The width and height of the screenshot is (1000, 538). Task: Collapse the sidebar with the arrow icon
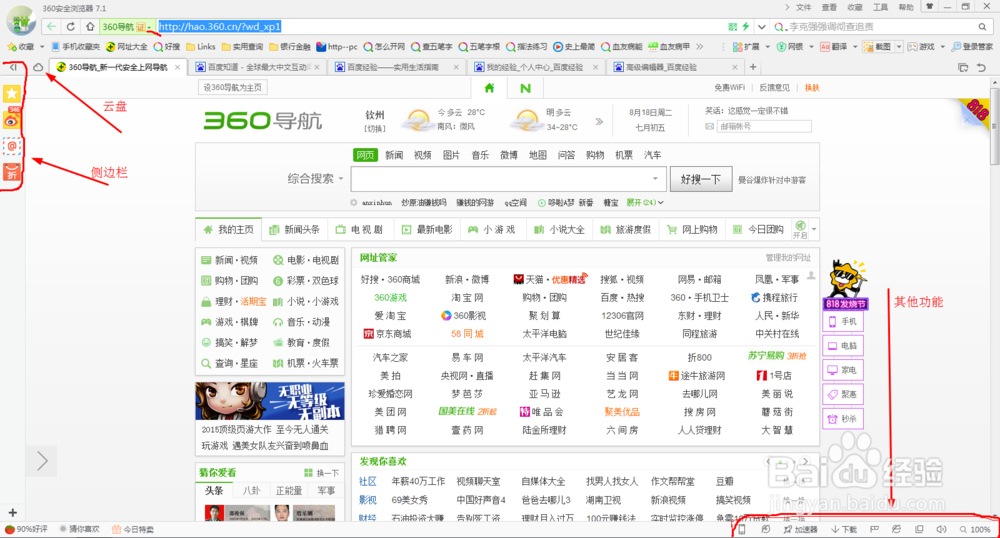coord(13,67)
